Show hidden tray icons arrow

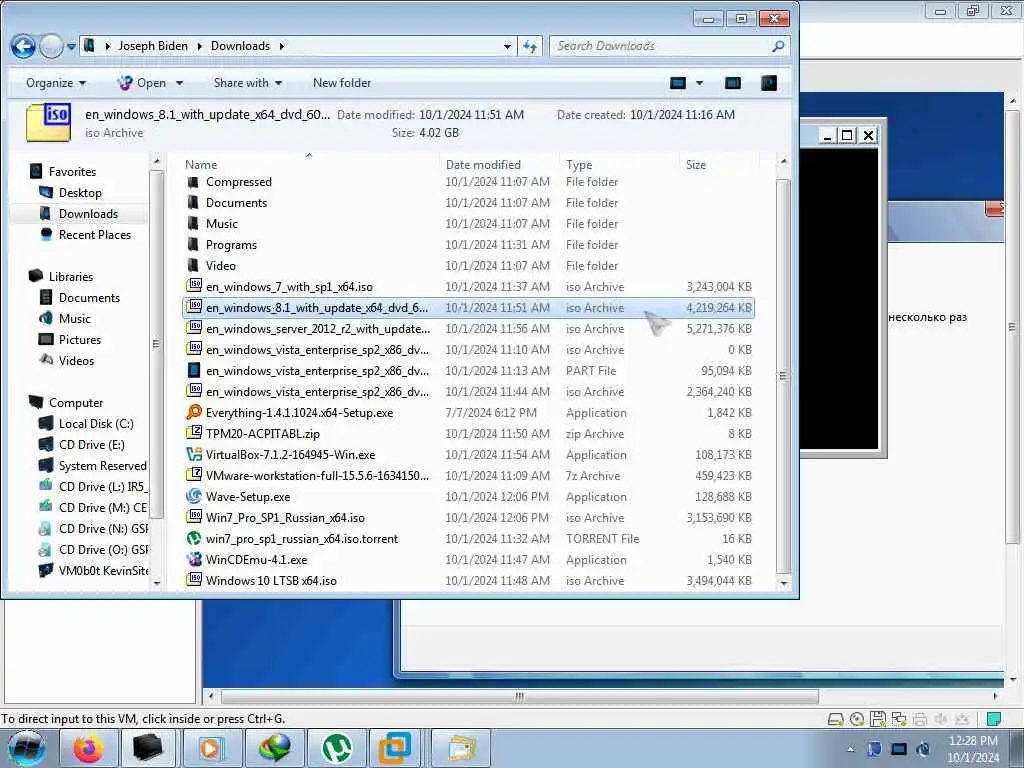tap(850, 749)
